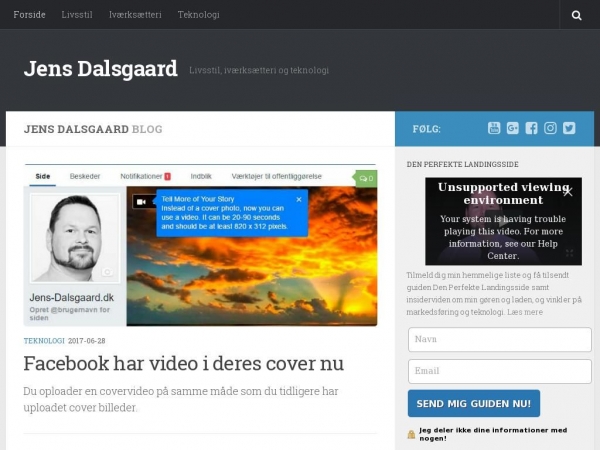Click the DEN PERFEKTE LANDINGSSIDE heading

(463, 165)
